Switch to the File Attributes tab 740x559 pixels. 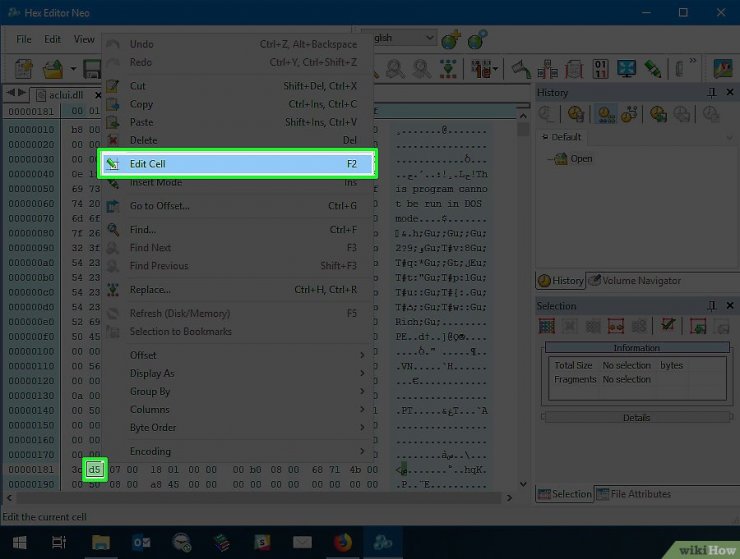pyautogui.click(x=634, y=494)
